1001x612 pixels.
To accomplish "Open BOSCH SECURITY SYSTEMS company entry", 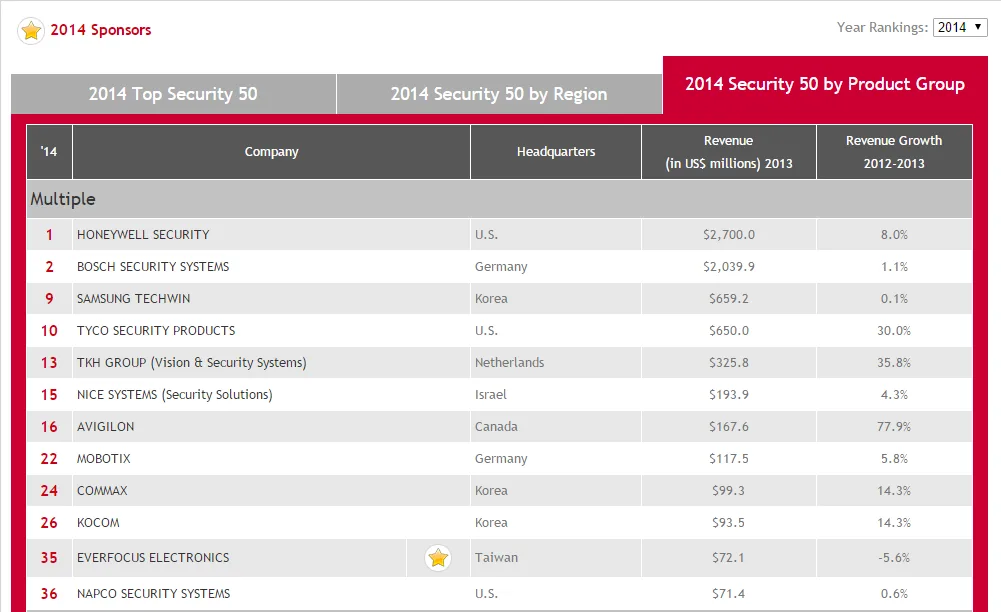I will coord(153,267).
